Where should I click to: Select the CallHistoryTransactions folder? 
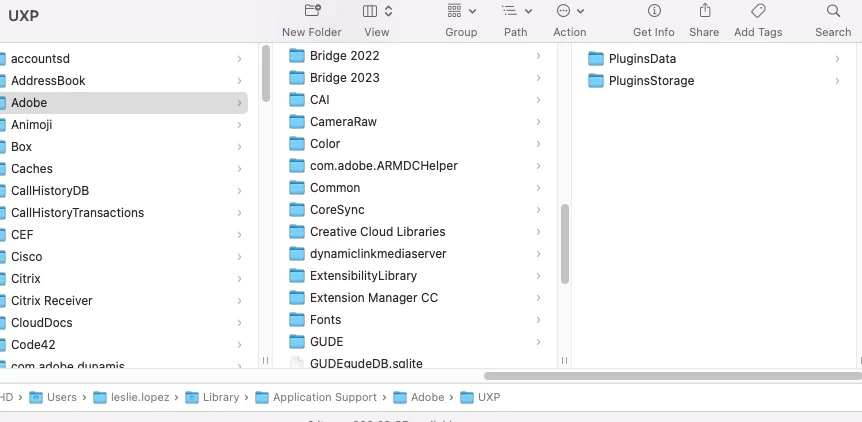pos(124,213)
